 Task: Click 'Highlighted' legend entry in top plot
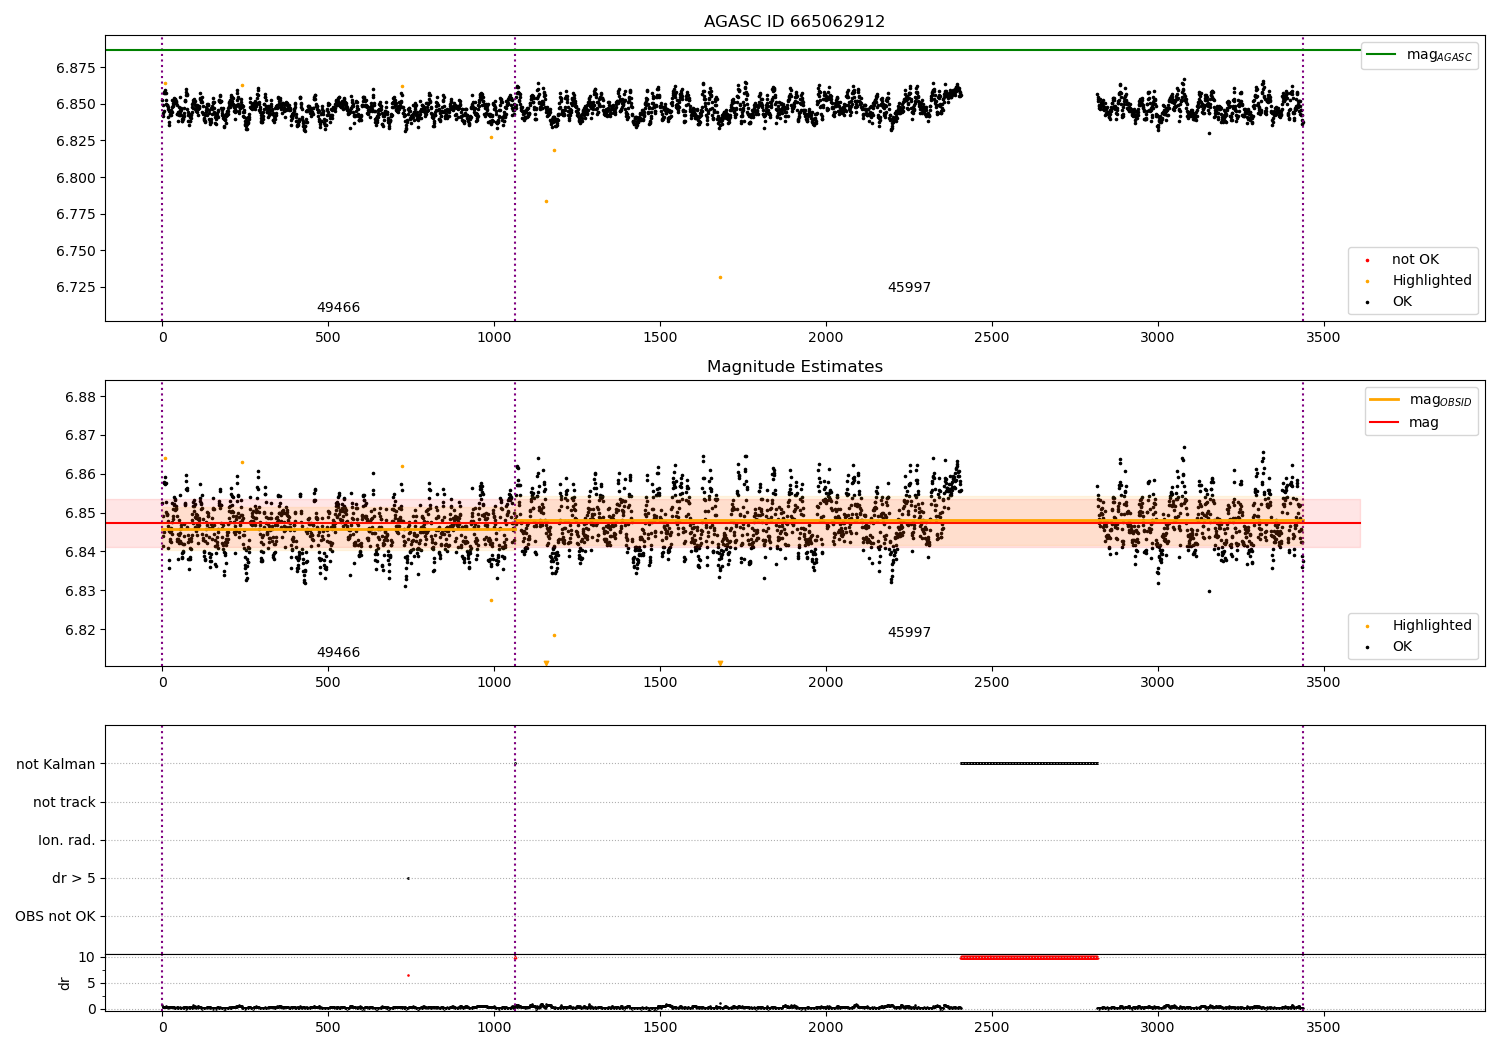pyautogui.click(x=1431, y=281)
